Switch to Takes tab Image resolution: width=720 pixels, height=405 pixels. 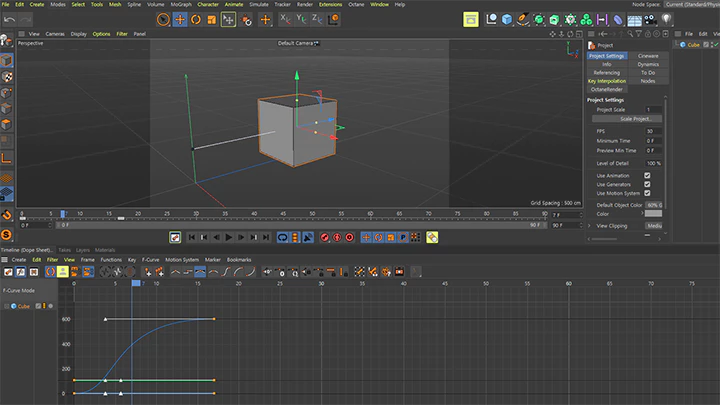pos(64,250)
